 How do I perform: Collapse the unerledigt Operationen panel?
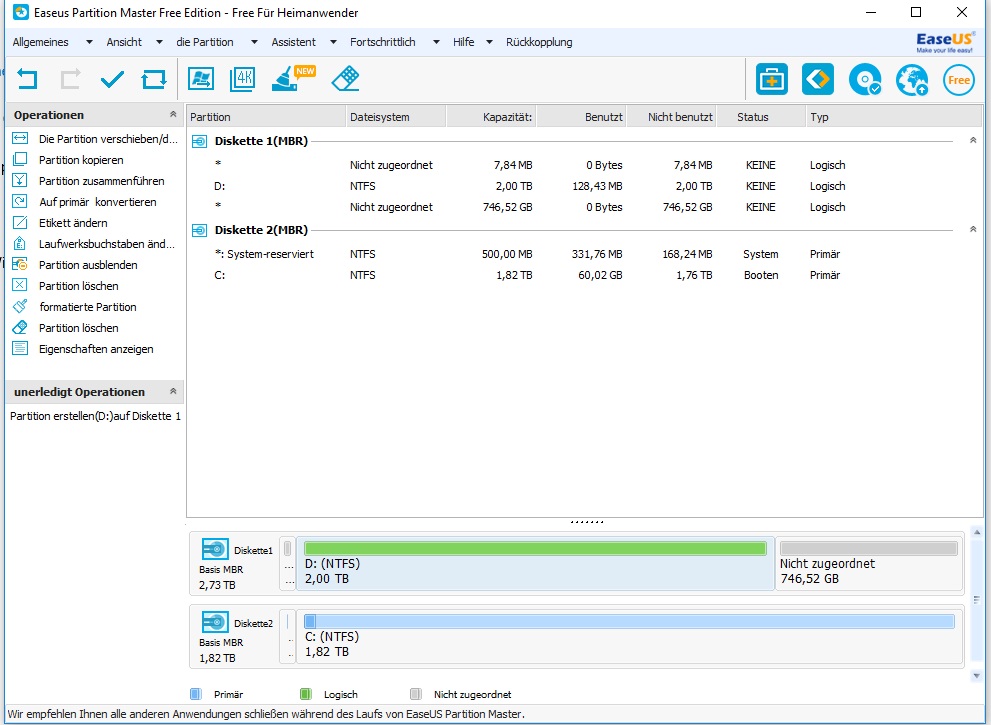click(173, 391)
